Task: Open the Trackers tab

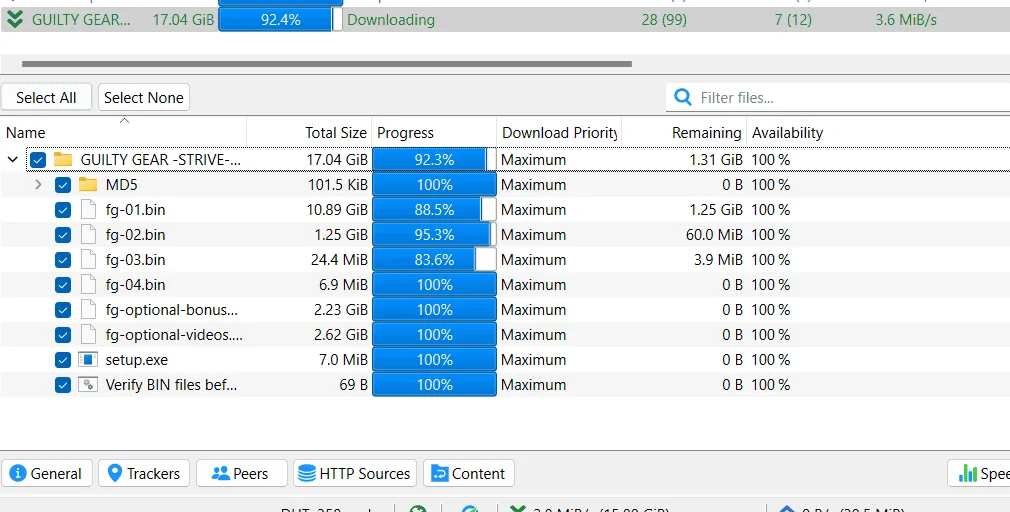Action: pyautogui.click(x=144, y=473)
